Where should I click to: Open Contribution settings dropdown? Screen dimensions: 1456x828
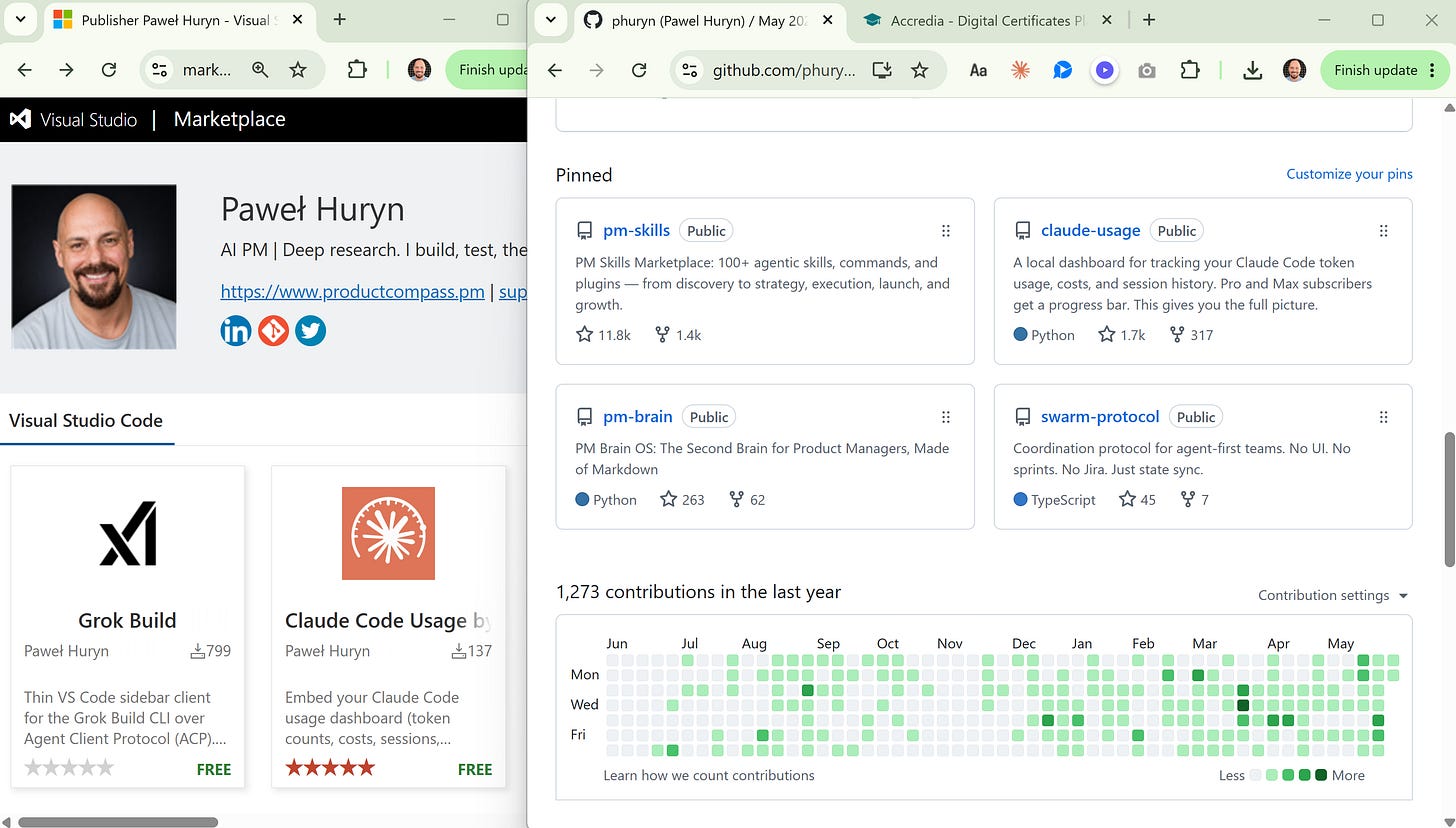[x=1333, y=595]
